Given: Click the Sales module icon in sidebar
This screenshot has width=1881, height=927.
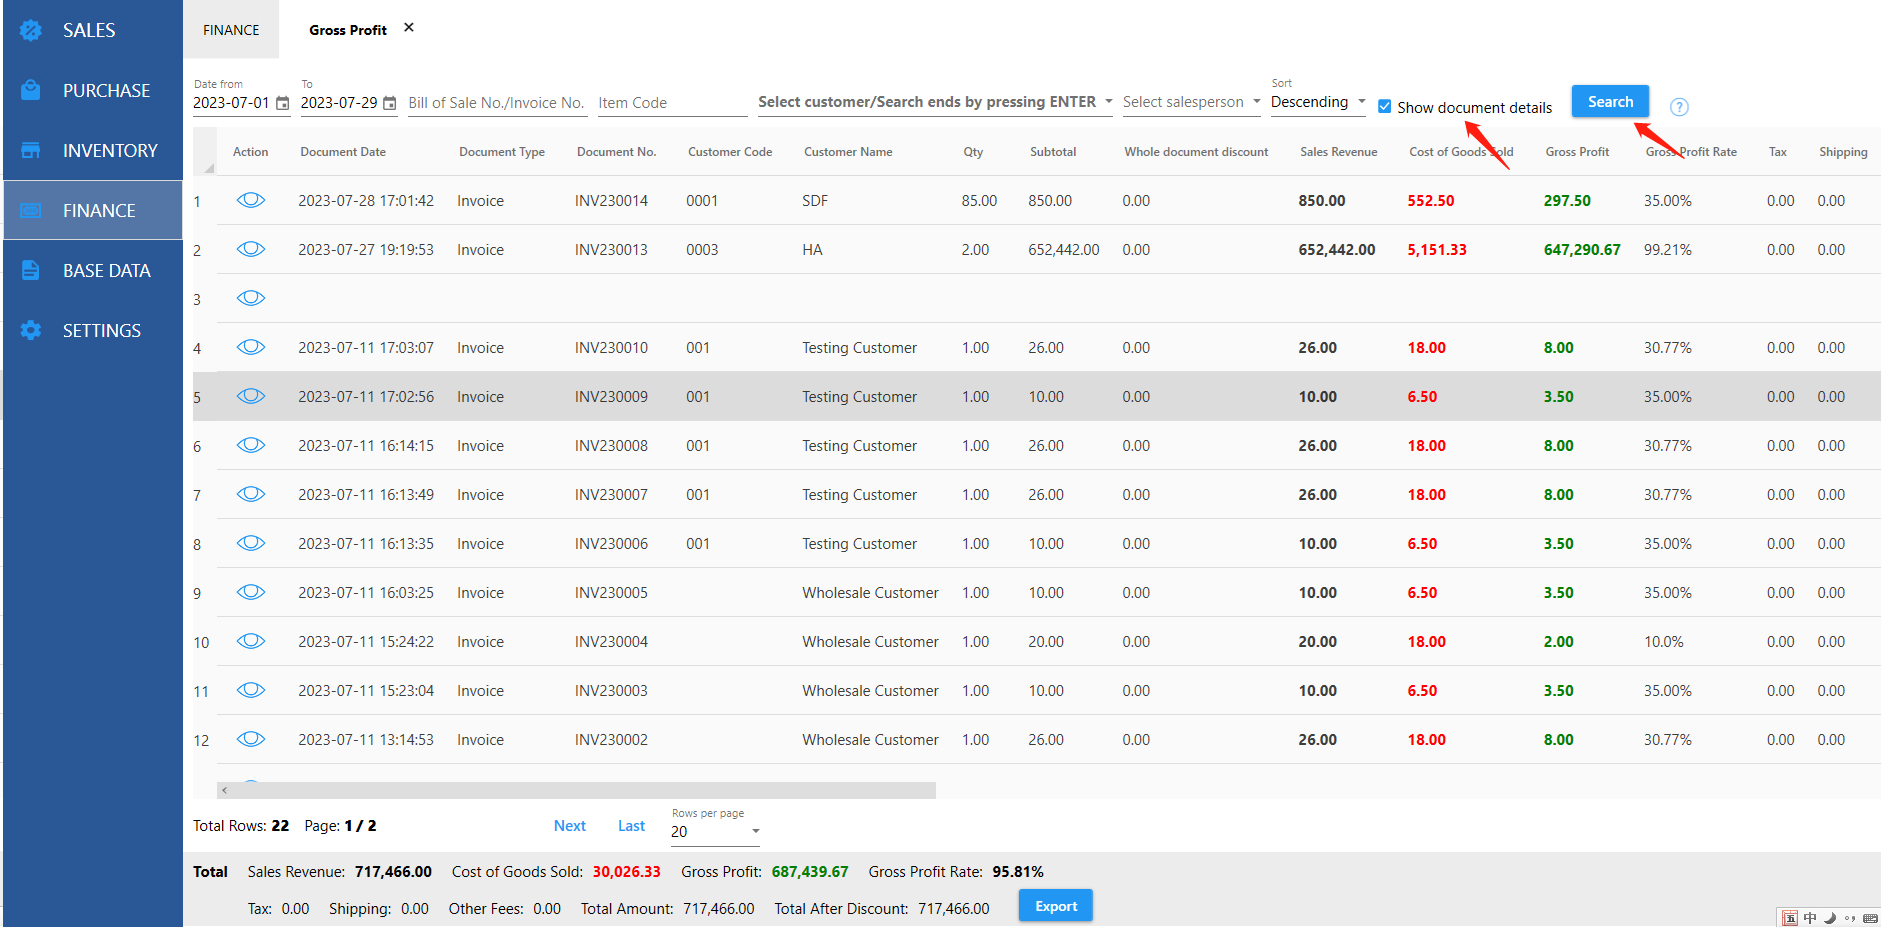Looking at the screenshot, I should (31, 30).
